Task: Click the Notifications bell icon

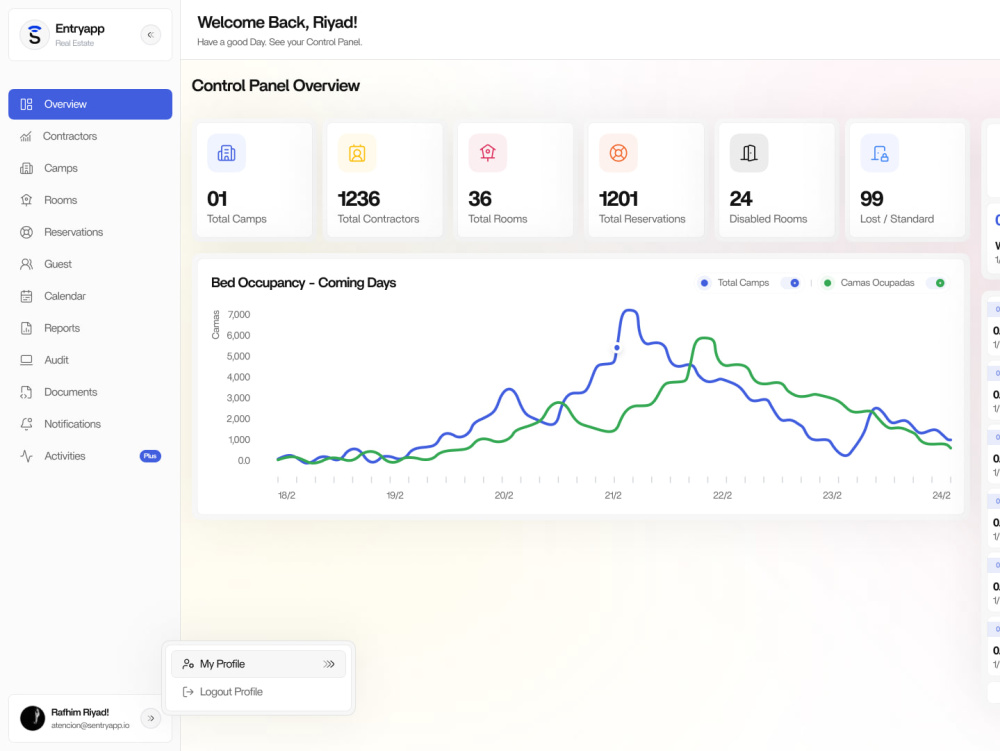Action: [x=26, y=424]
